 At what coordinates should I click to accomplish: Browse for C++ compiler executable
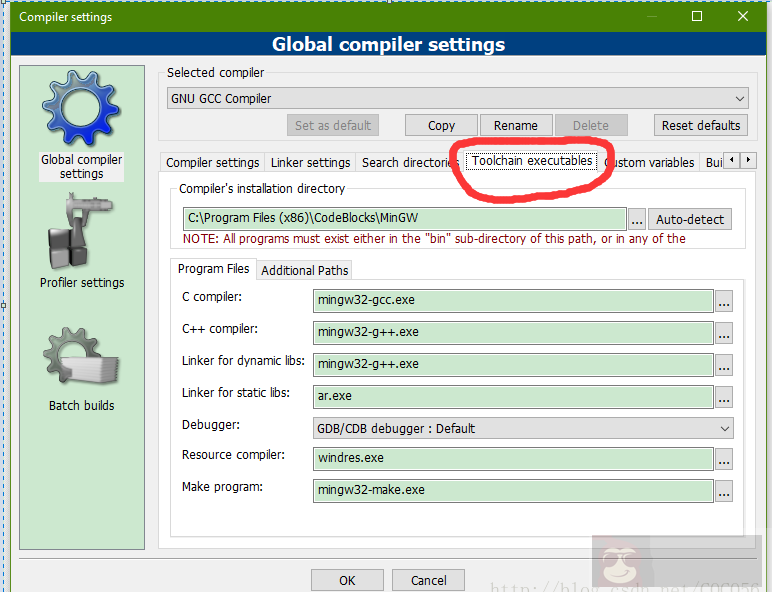click(x=724, y=333)
